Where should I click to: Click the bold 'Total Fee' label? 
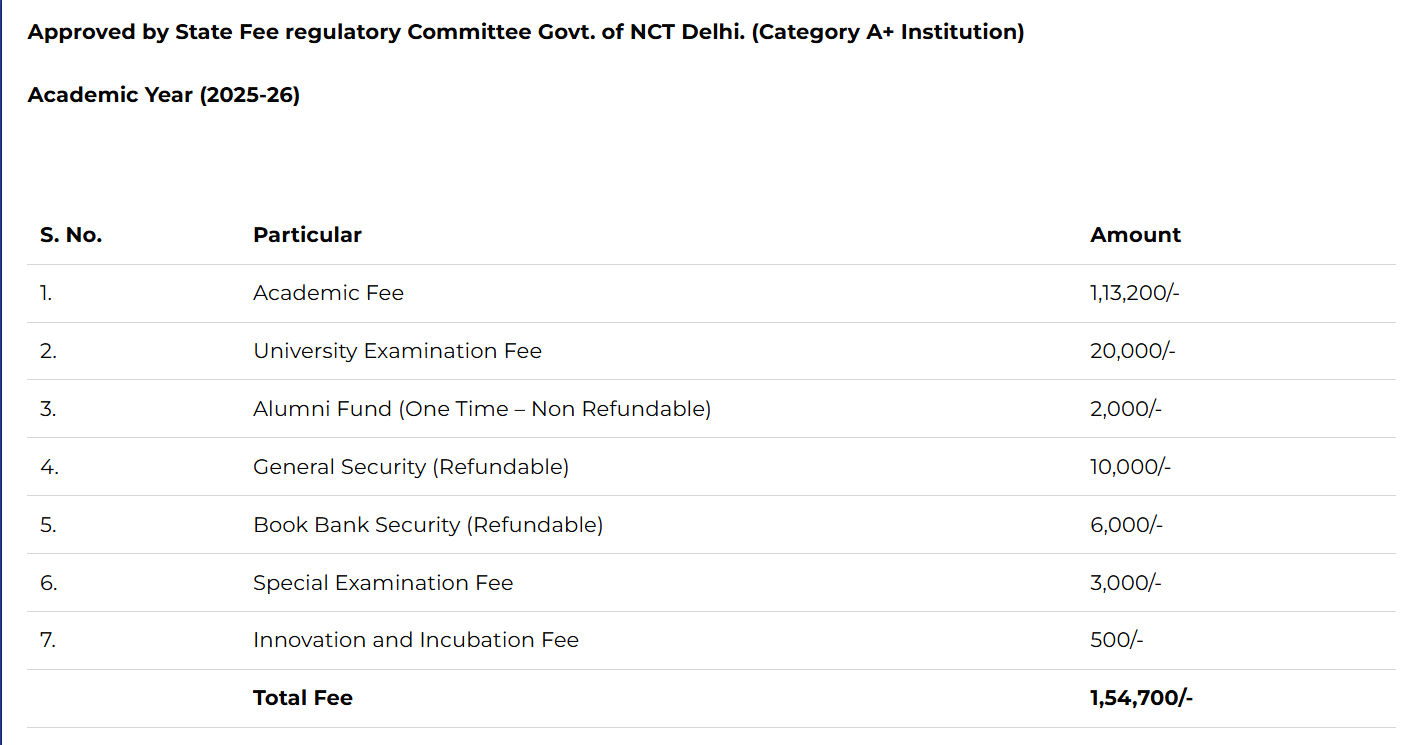tap(303, 698)
